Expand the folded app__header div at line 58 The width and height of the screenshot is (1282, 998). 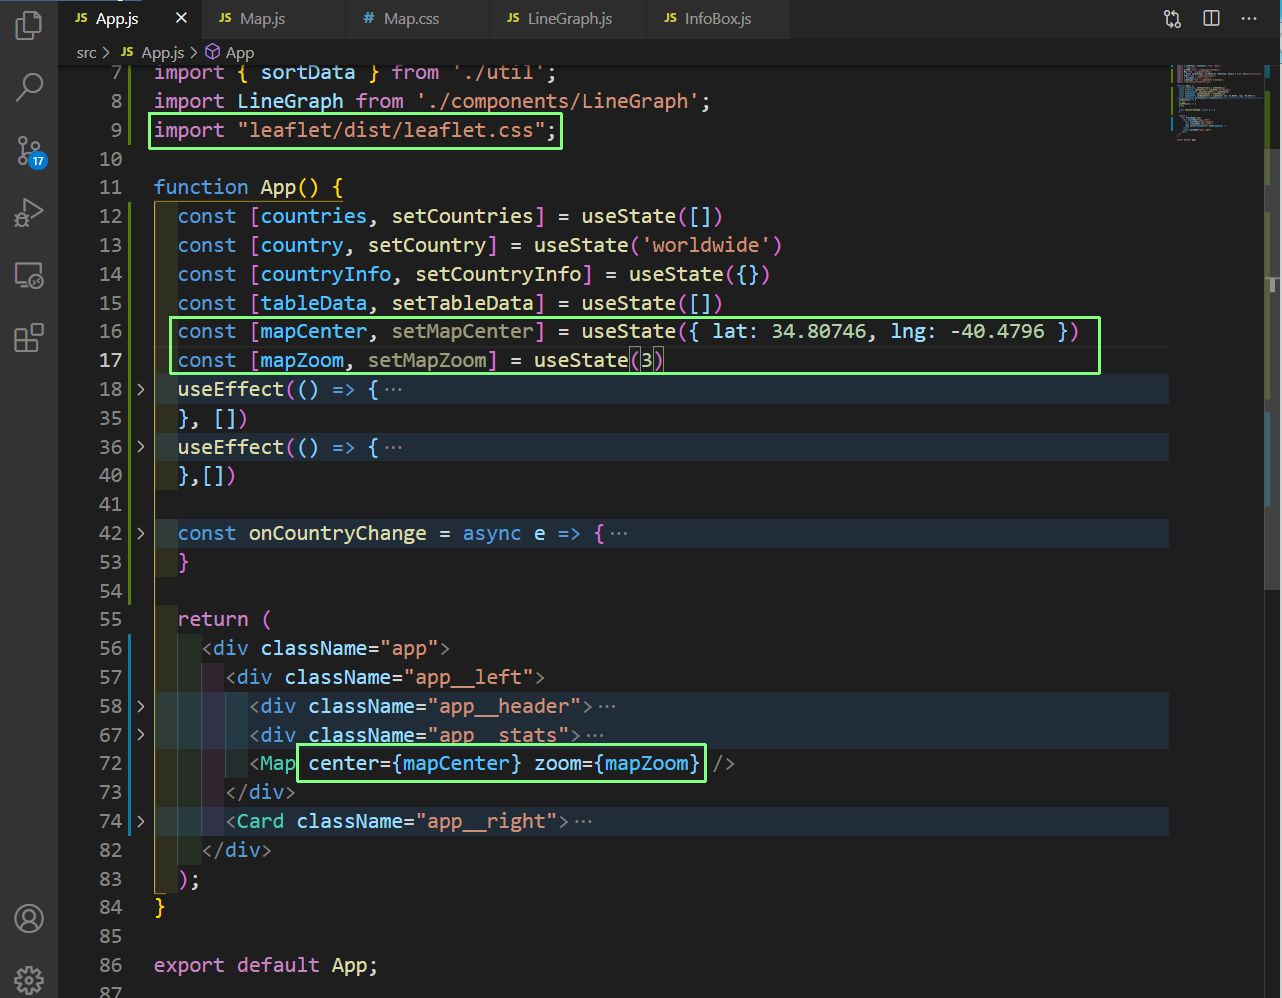[x=141, y=706]
